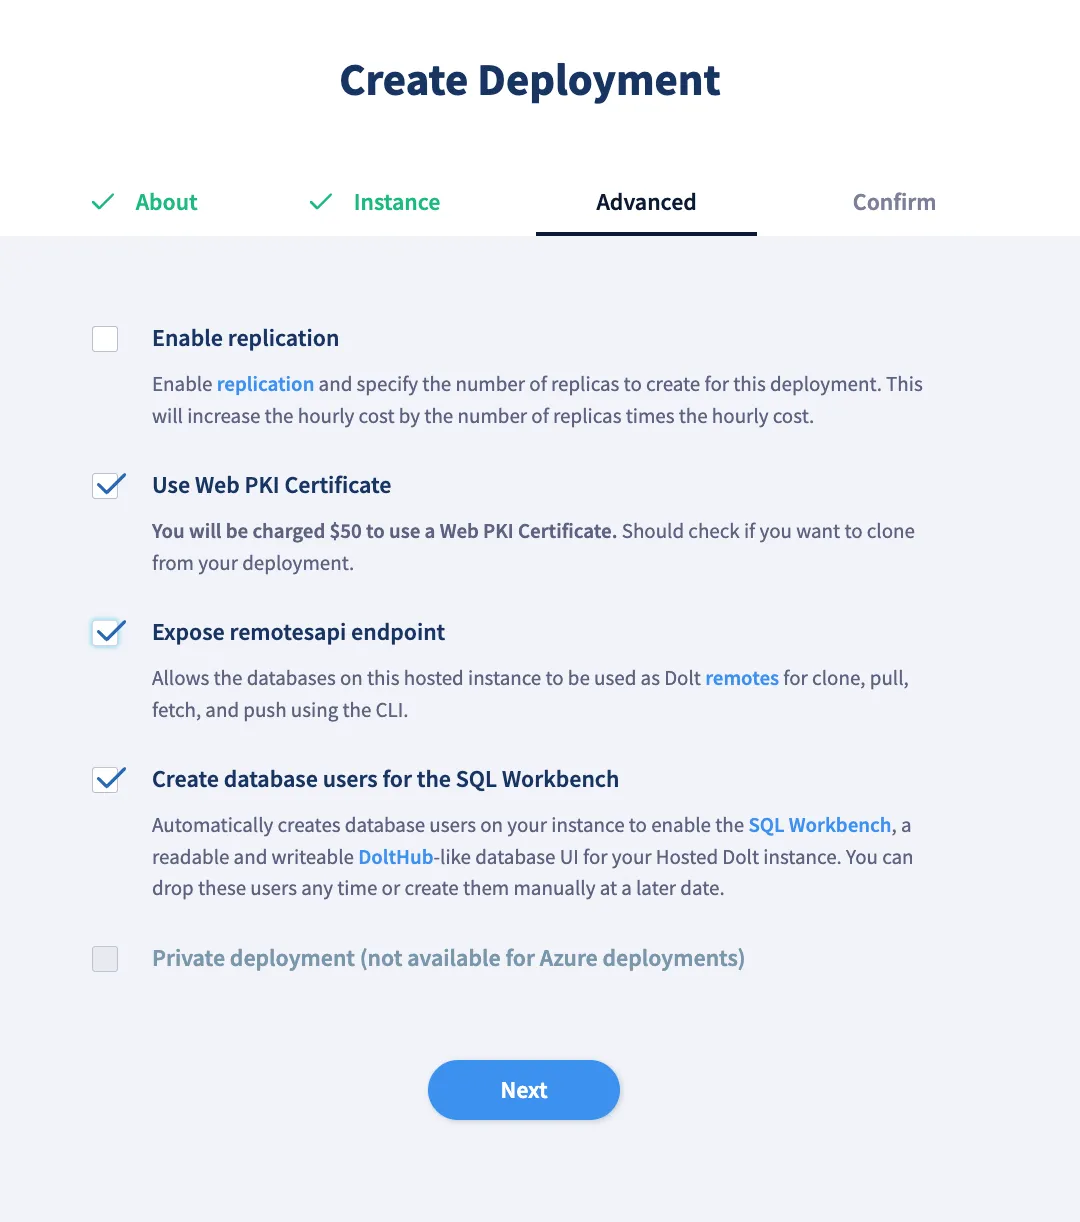Disable Expose remotesapi endpoint
This screenshot has height=1222, width=1080.
107,633
